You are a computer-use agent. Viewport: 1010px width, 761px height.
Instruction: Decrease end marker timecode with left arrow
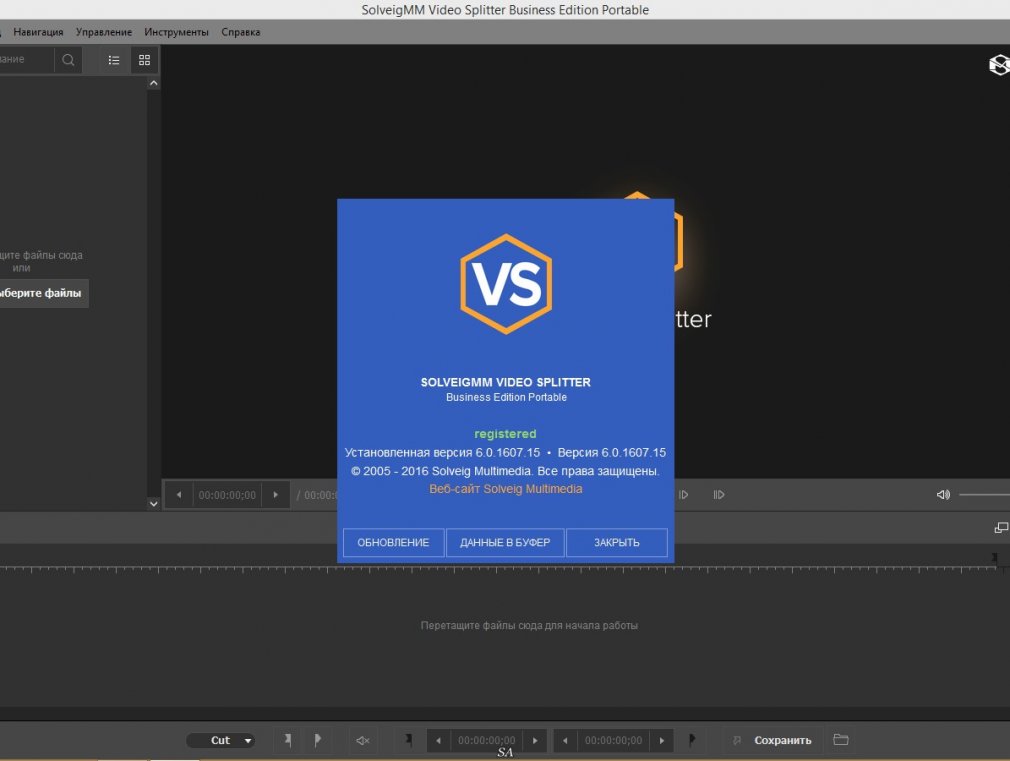tap(566, 740)
